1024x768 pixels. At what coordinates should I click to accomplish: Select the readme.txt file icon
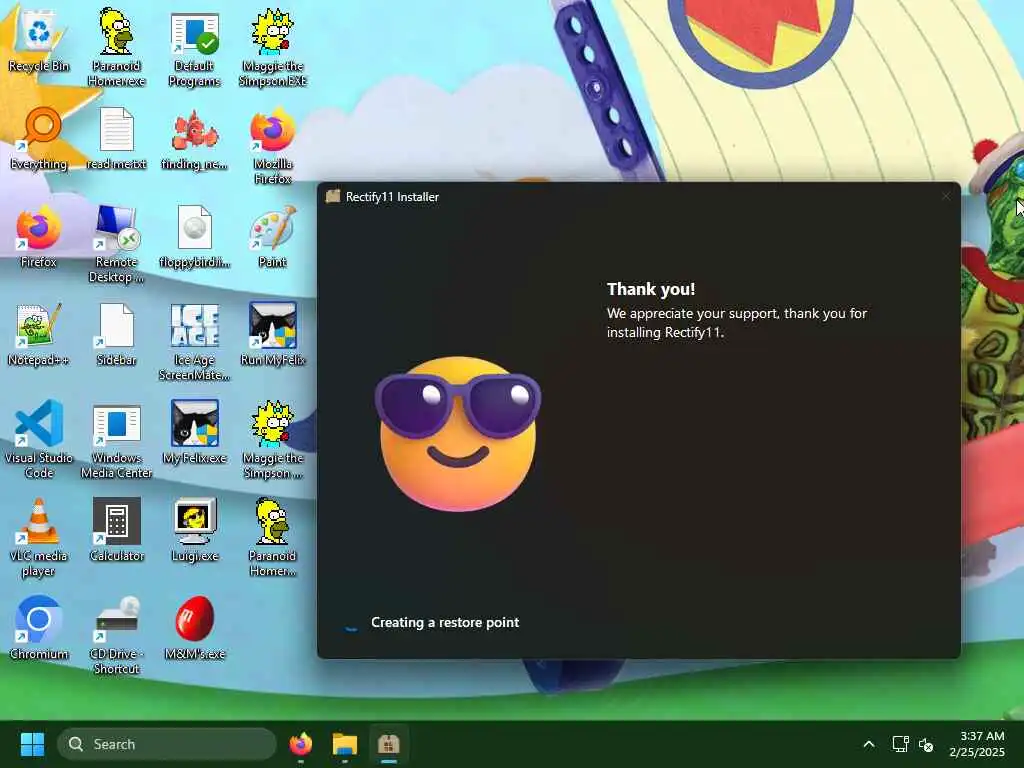116,138
